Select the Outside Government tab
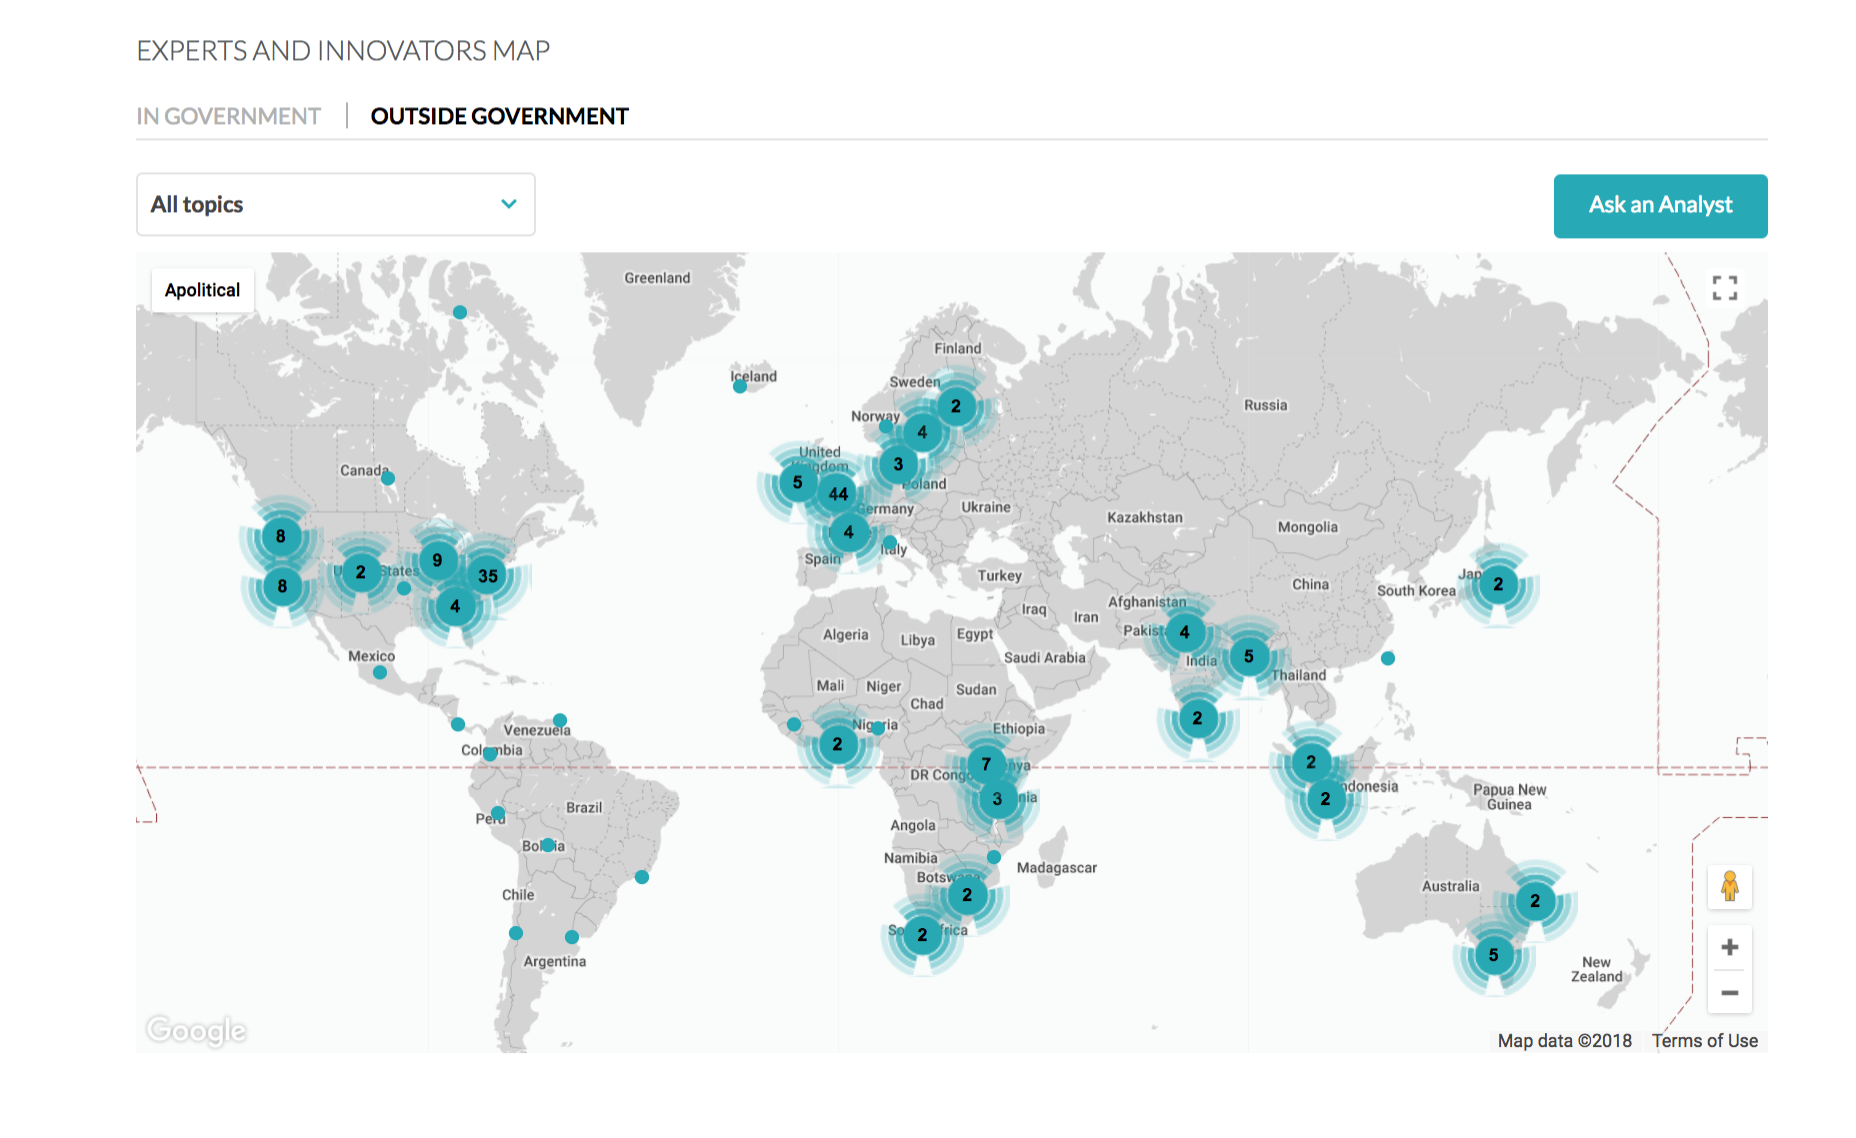The image size is (1856, 1138). pos(499,117)
